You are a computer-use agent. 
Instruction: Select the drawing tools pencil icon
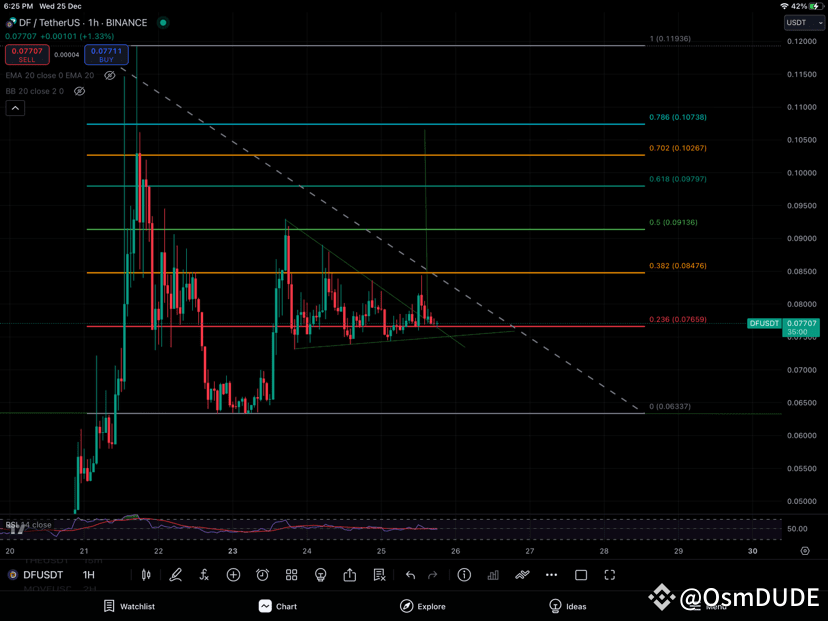pyautogui.click(x=175, y=575)
